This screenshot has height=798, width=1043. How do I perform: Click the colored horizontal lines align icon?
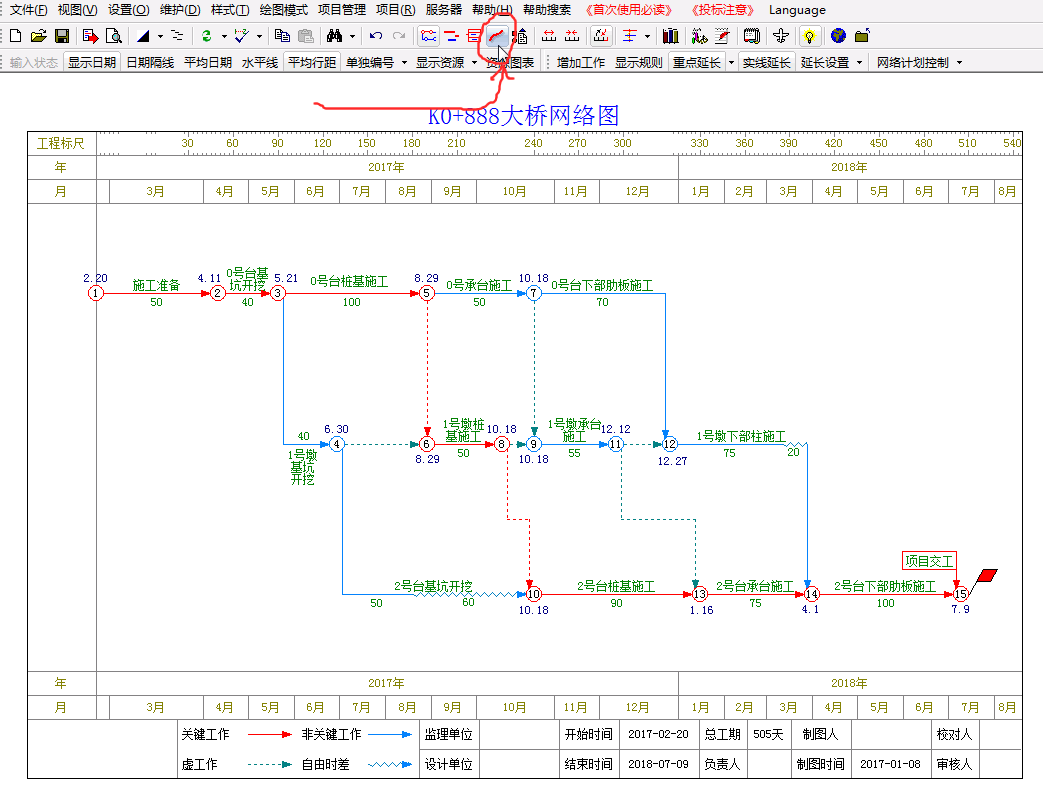click(629, 36)
